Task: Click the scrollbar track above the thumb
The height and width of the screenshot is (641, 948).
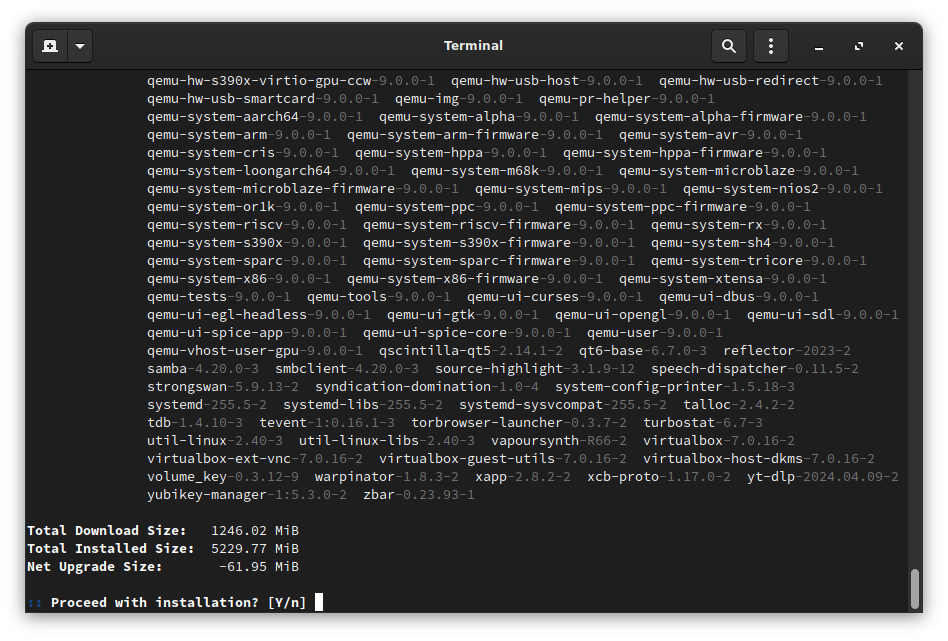Action: coord(914,300)
